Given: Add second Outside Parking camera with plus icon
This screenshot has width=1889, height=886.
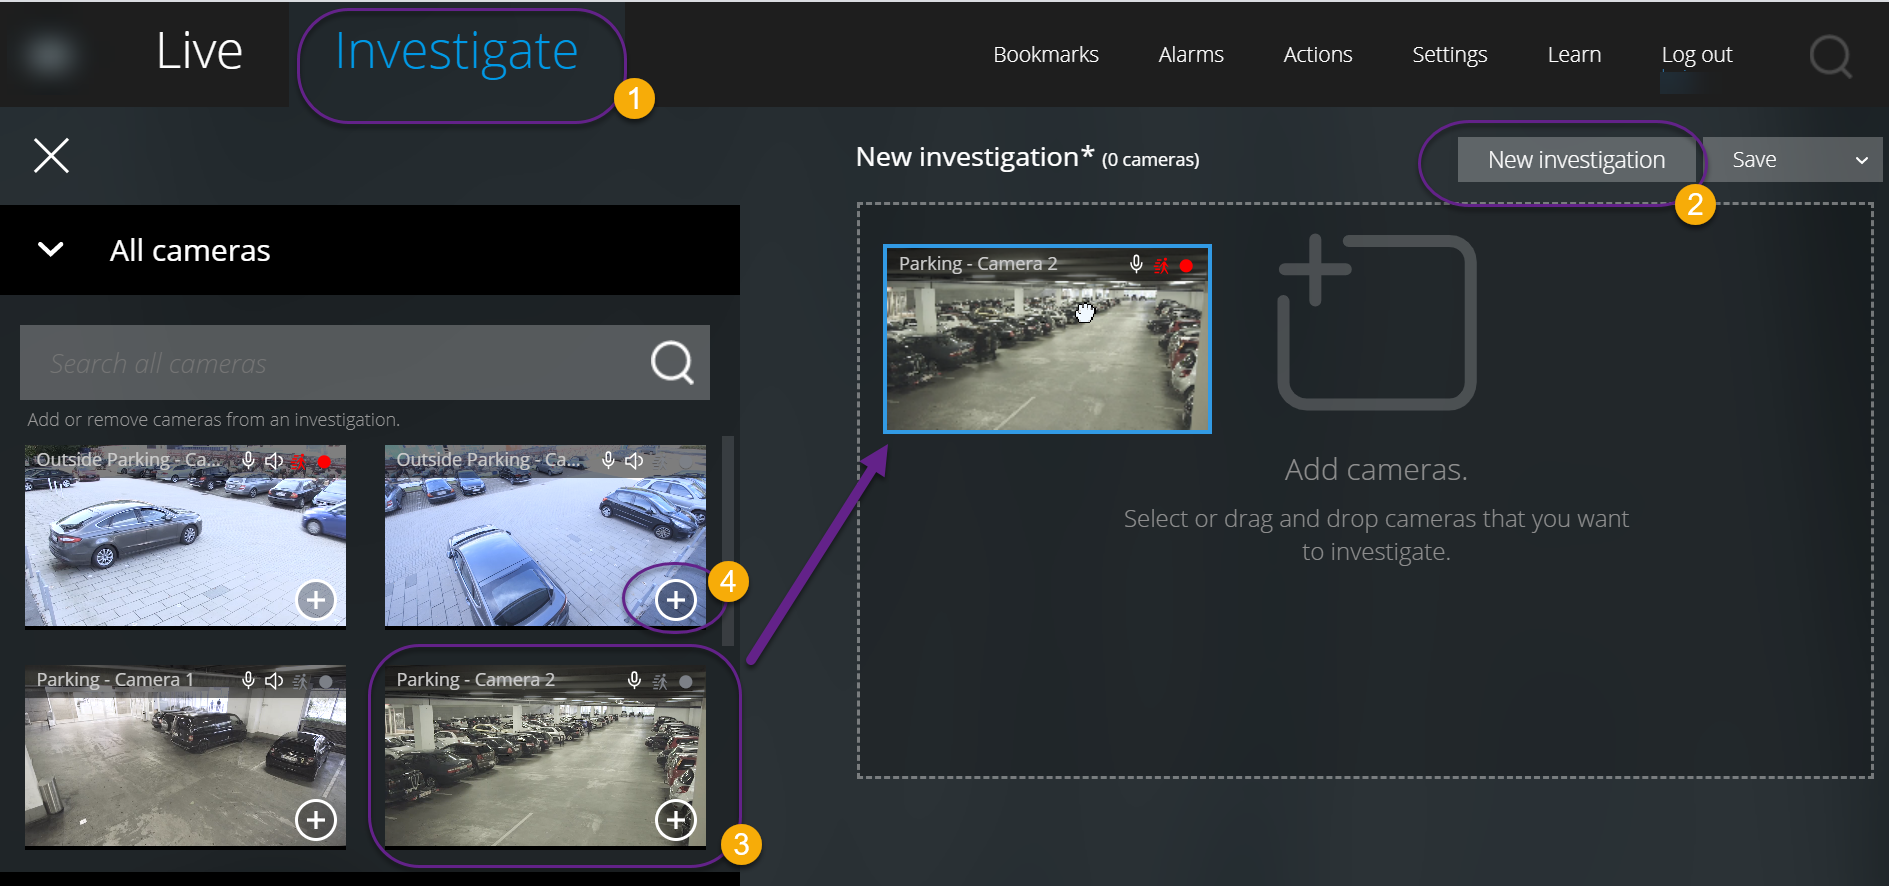Looking at the screenshot, I should point(675,600).
